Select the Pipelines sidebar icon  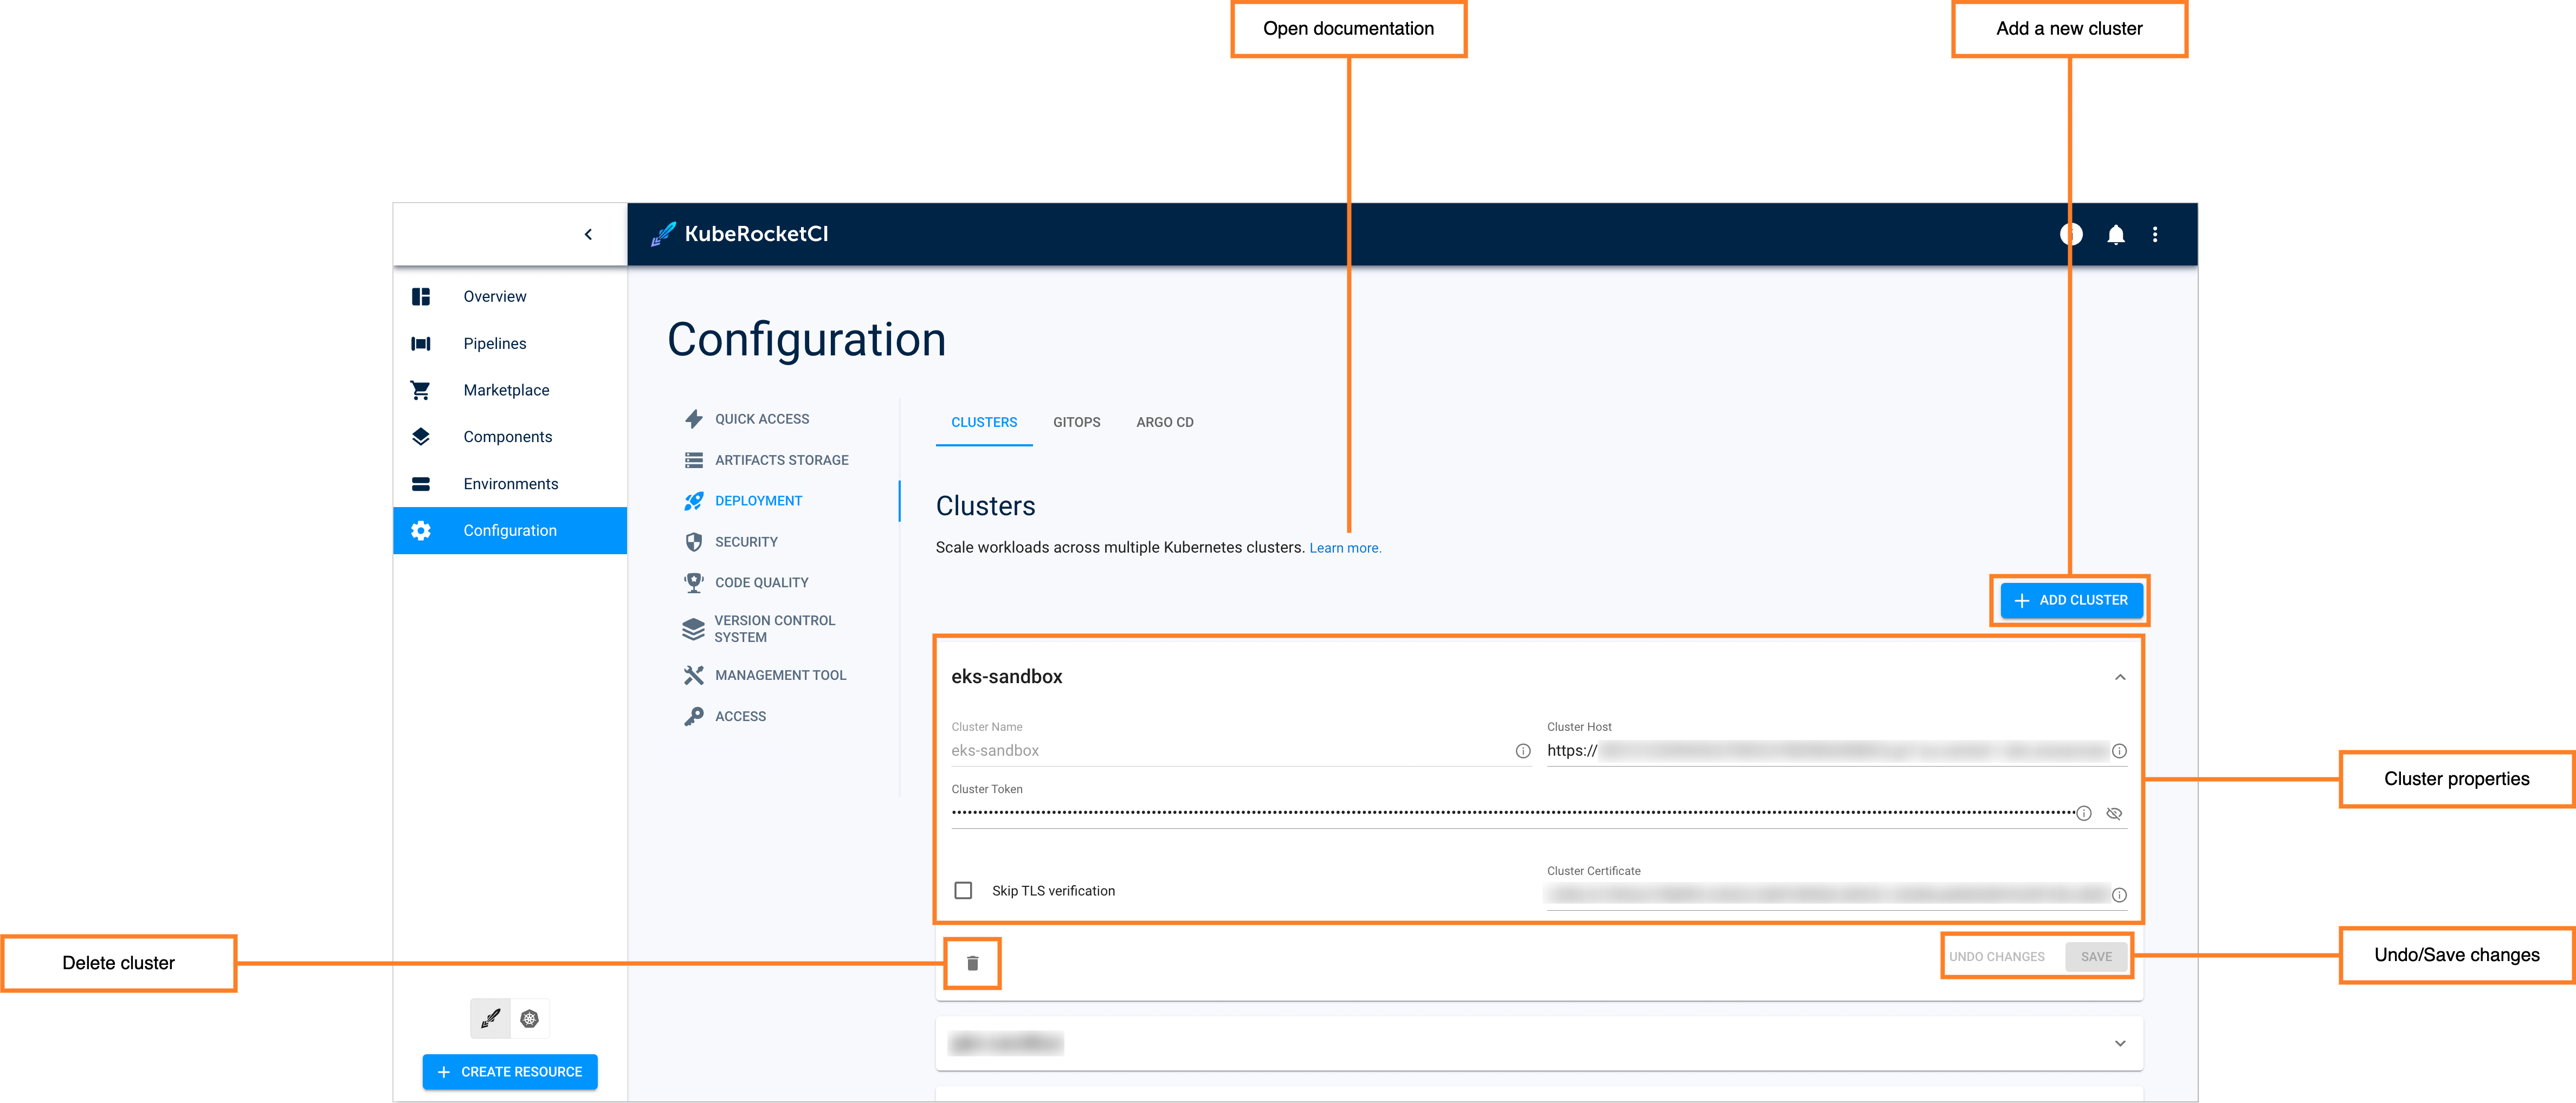pyautogui.click(x=421, y=343)
